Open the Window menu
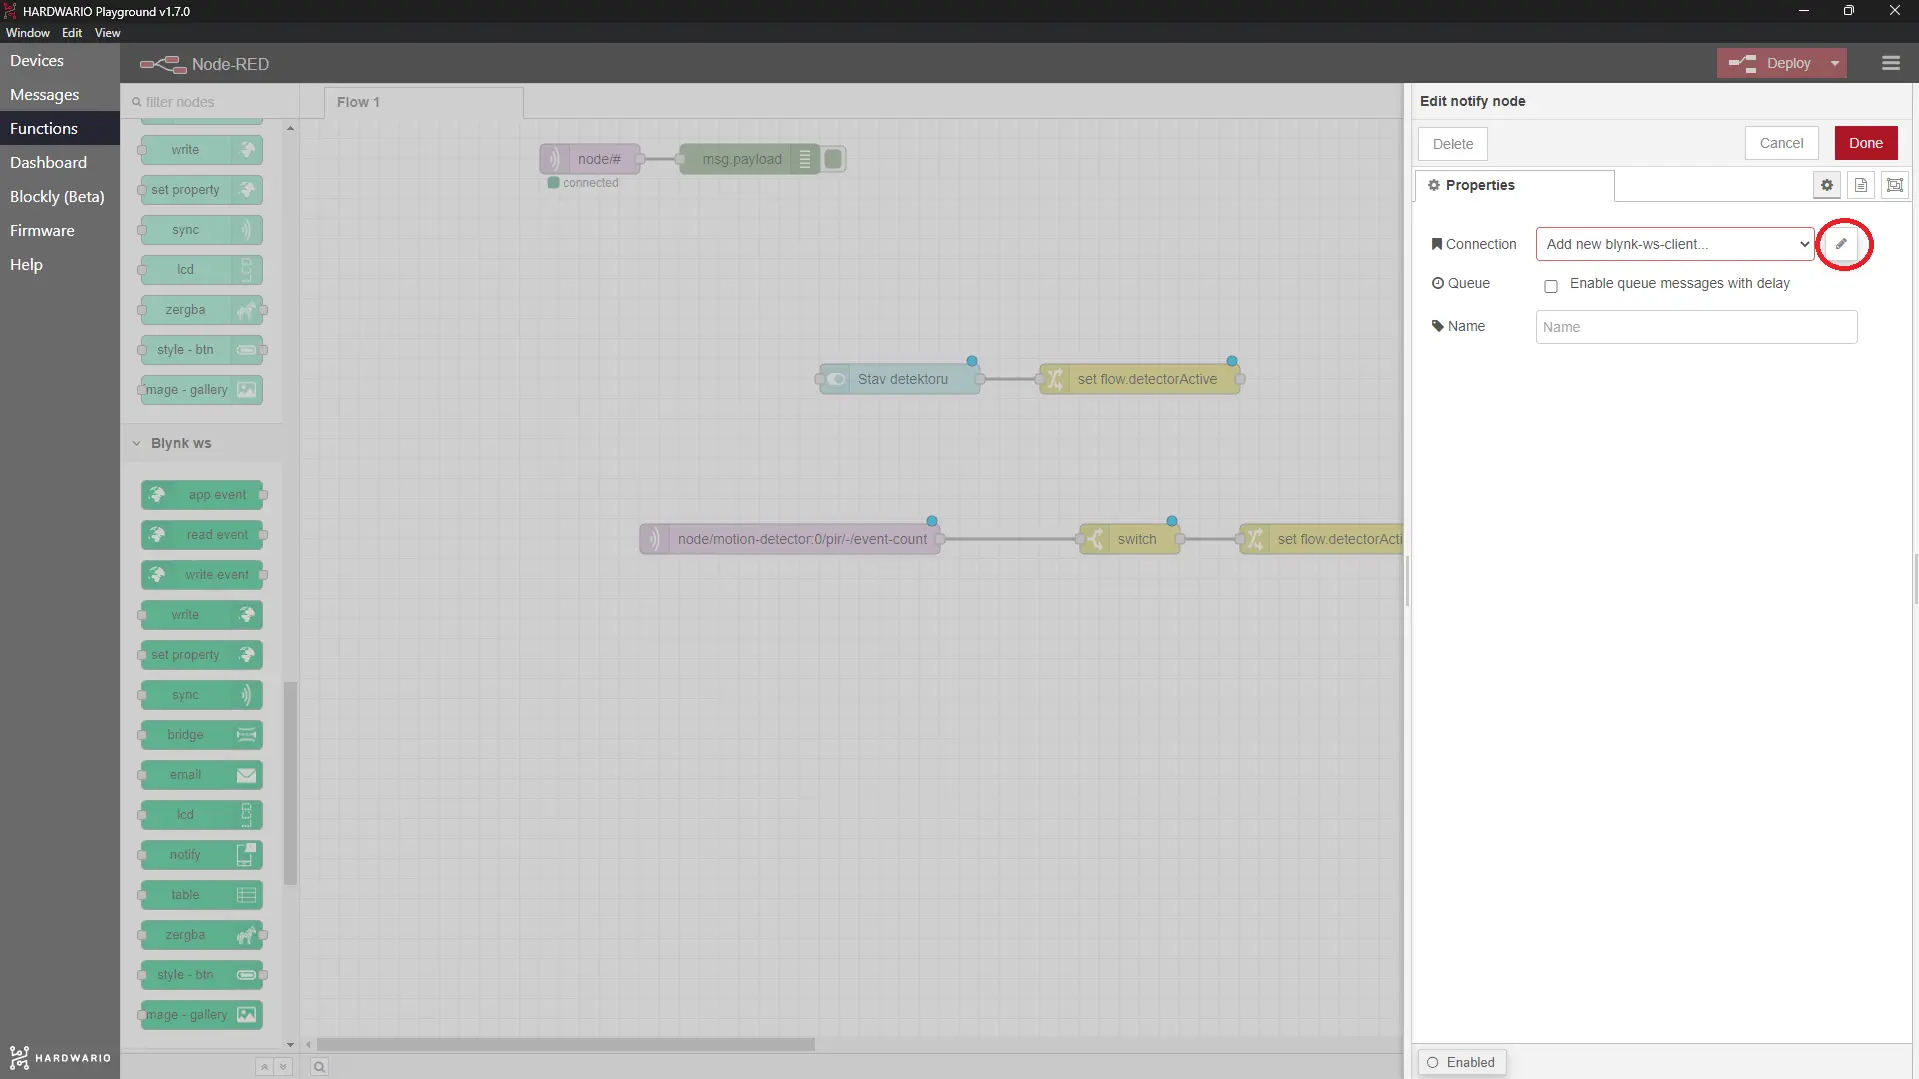1919x1079 pixels. point(28,33)
